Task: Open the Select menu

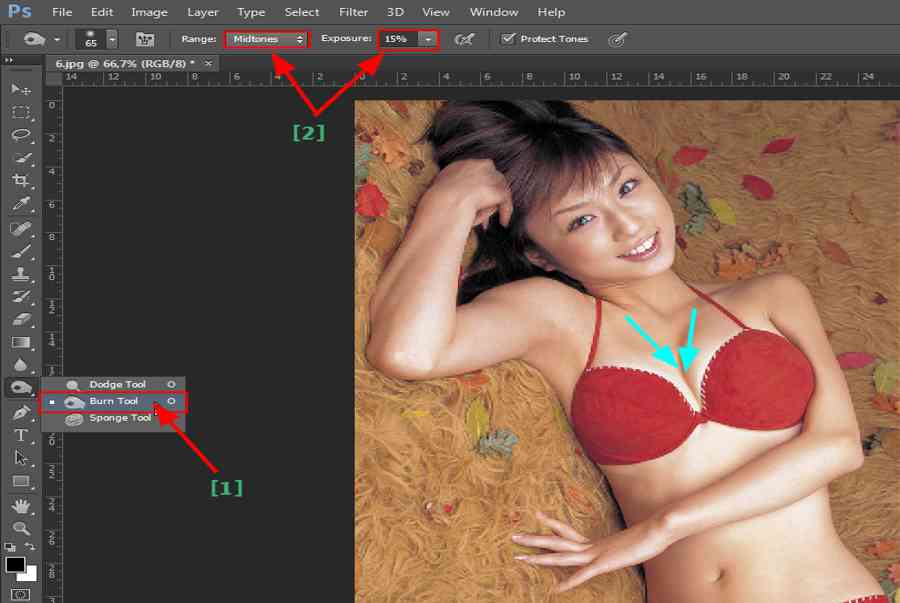Action: (x=302, y=12)
